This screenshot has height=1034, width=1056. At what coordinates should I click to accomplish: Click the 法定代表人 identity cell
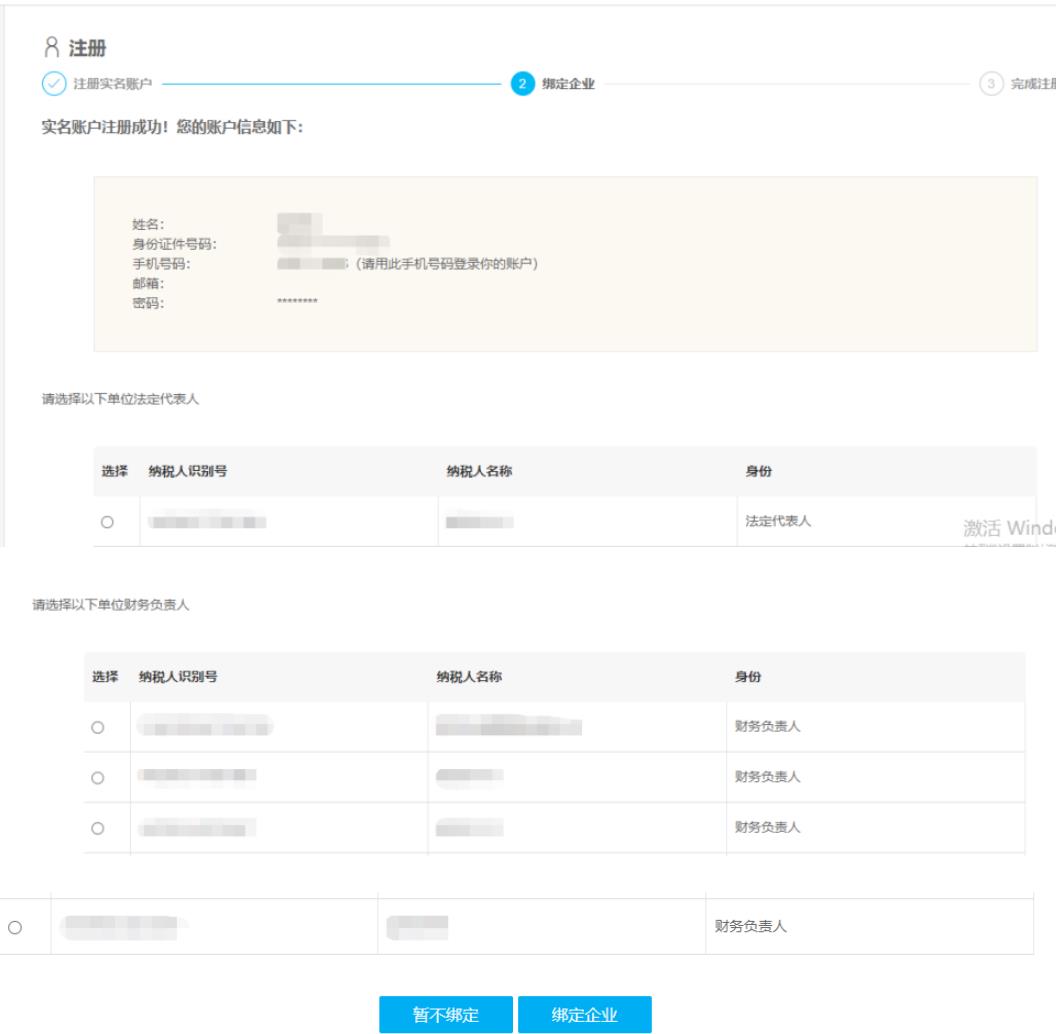click(x=778, y=521)
